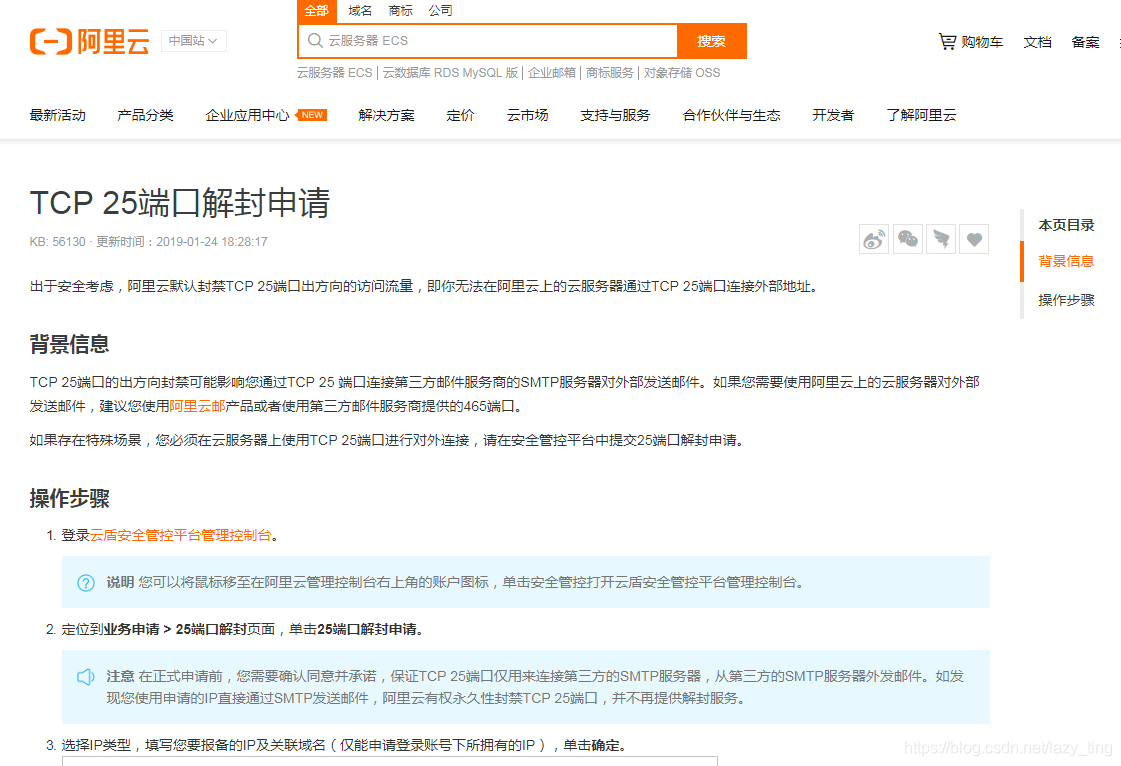Open the 最新活动 menu
Image resolution: width=1121 pixels, height=766 pixels.
[x=58, y=115]
